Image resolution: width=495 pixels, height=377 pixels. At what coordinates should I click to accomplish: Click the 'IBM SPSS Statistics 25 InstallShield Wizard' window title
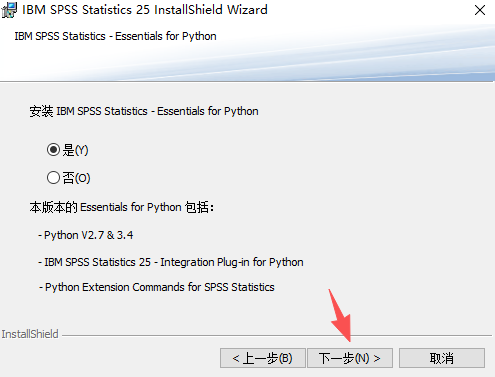point(145,10)
